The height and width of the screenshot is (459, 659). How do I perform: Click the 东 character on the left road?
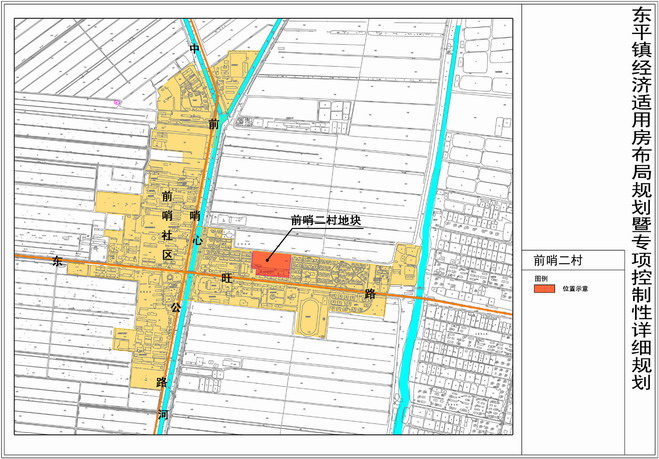pyautogui.click(x=57, y=259)
